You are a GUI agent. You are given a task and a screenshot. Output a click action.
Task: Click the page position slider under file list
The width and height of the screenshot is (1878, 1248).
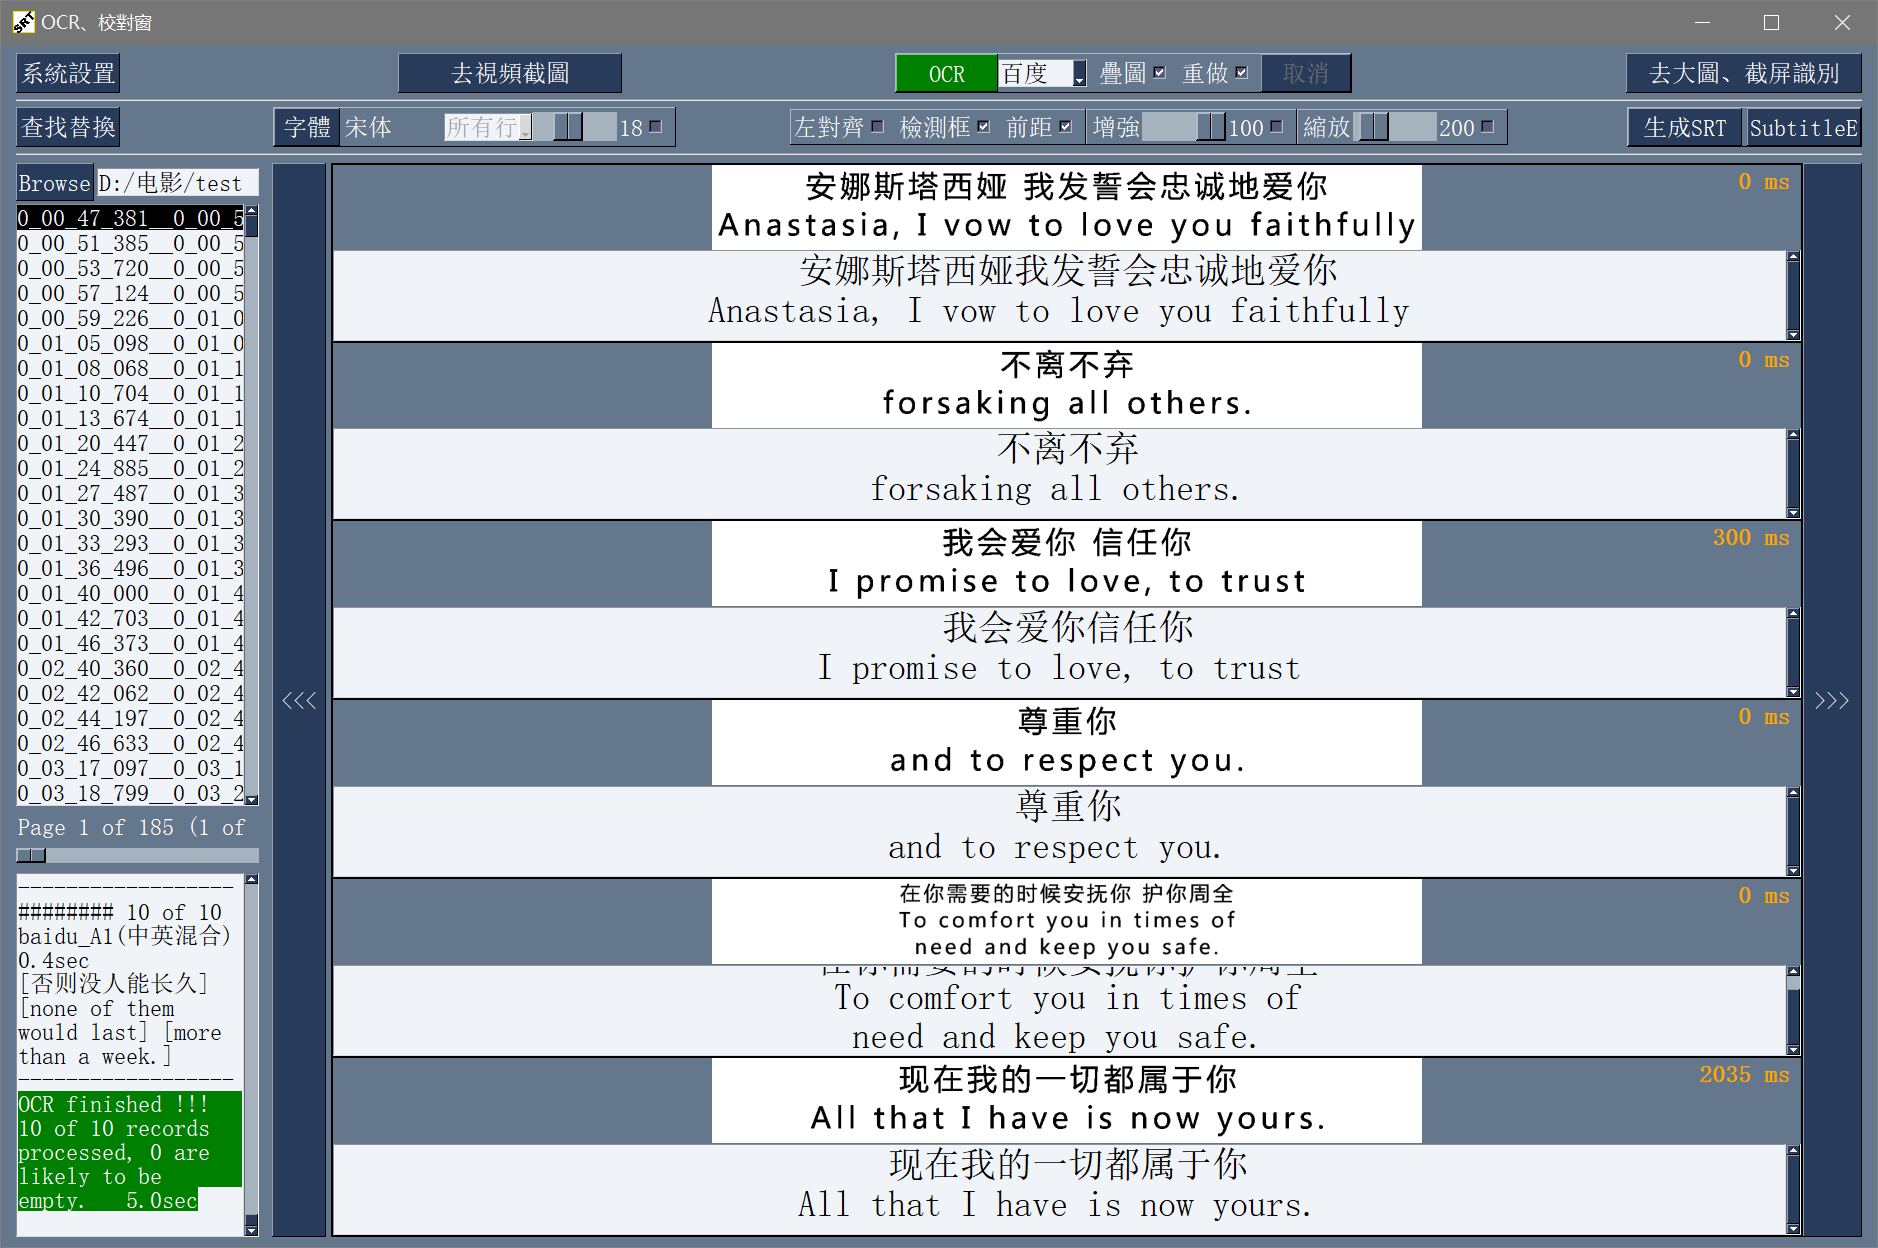138,855
